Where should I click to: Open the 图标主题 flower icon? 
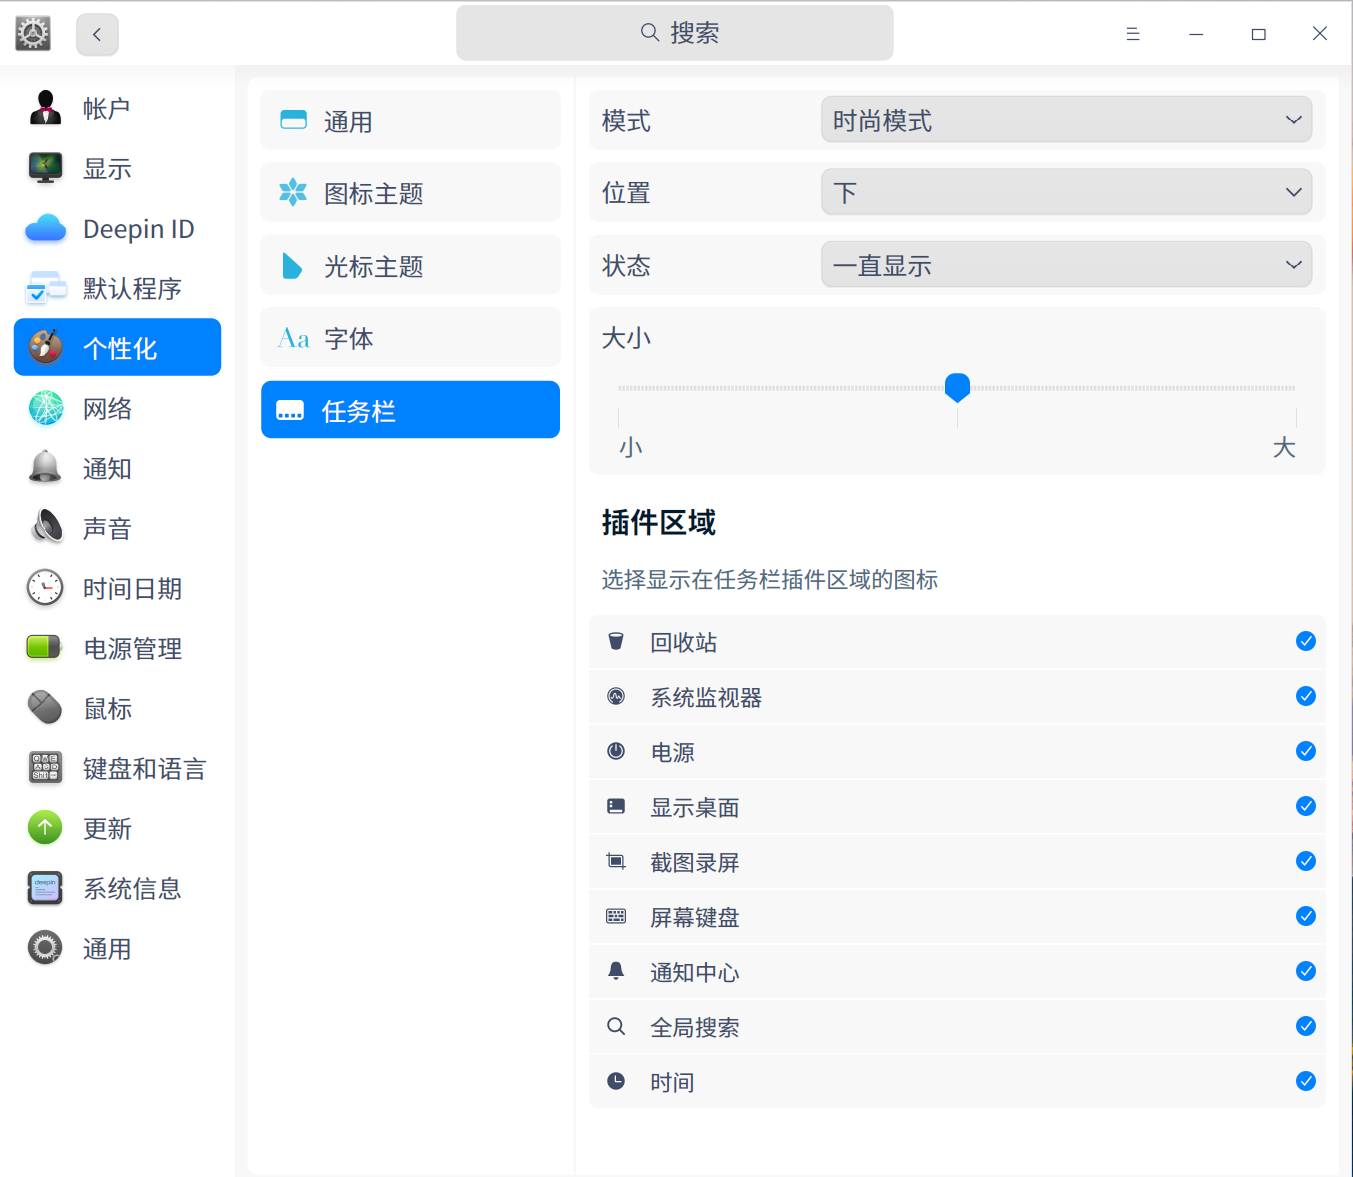tap(293, 193)
